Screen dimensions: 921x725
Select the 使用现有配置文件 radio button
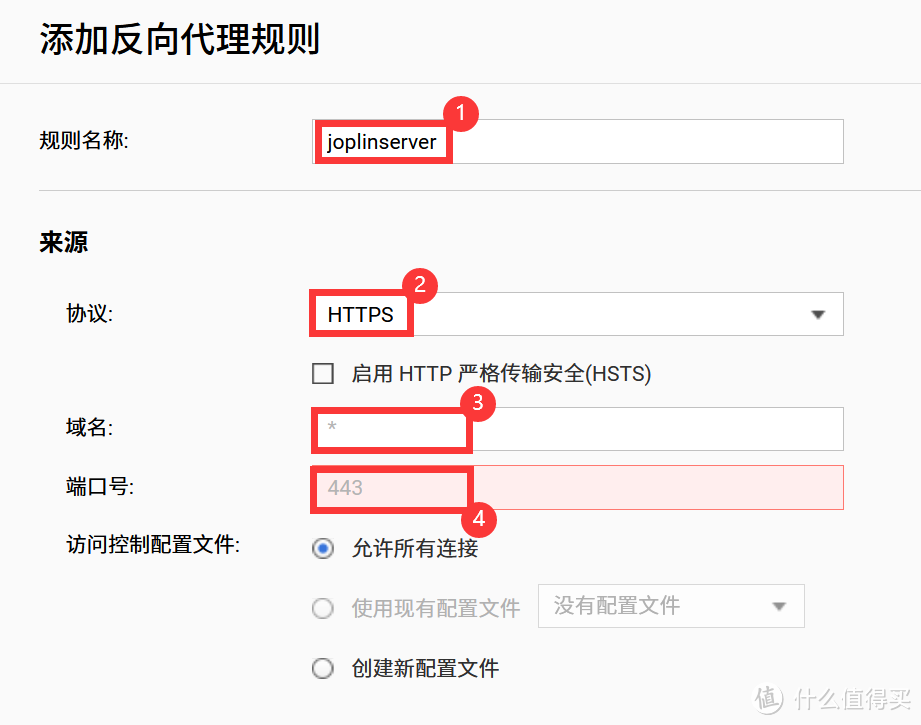323,606
